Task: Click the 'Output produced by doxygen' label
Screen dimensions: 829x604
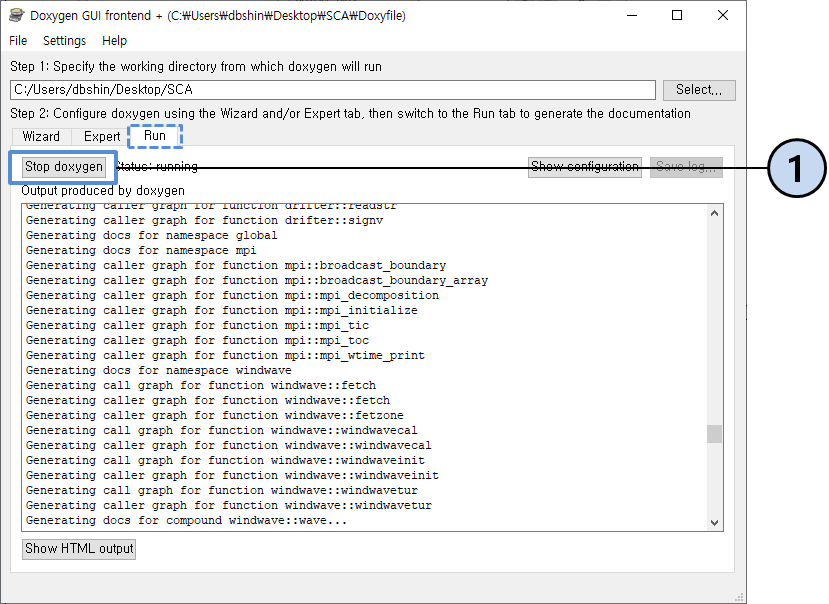Action: pos(103,190)
